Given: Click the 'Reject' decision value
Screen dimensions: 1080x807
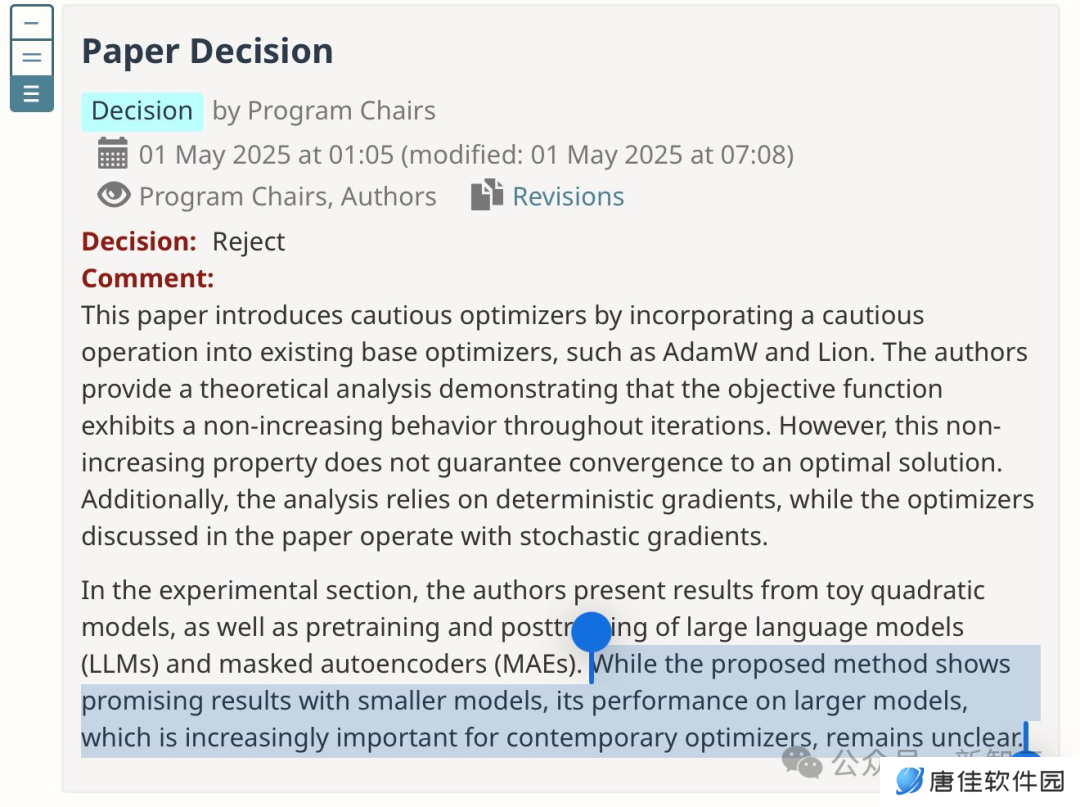Looking at the screenshot, I should [248, 242].
